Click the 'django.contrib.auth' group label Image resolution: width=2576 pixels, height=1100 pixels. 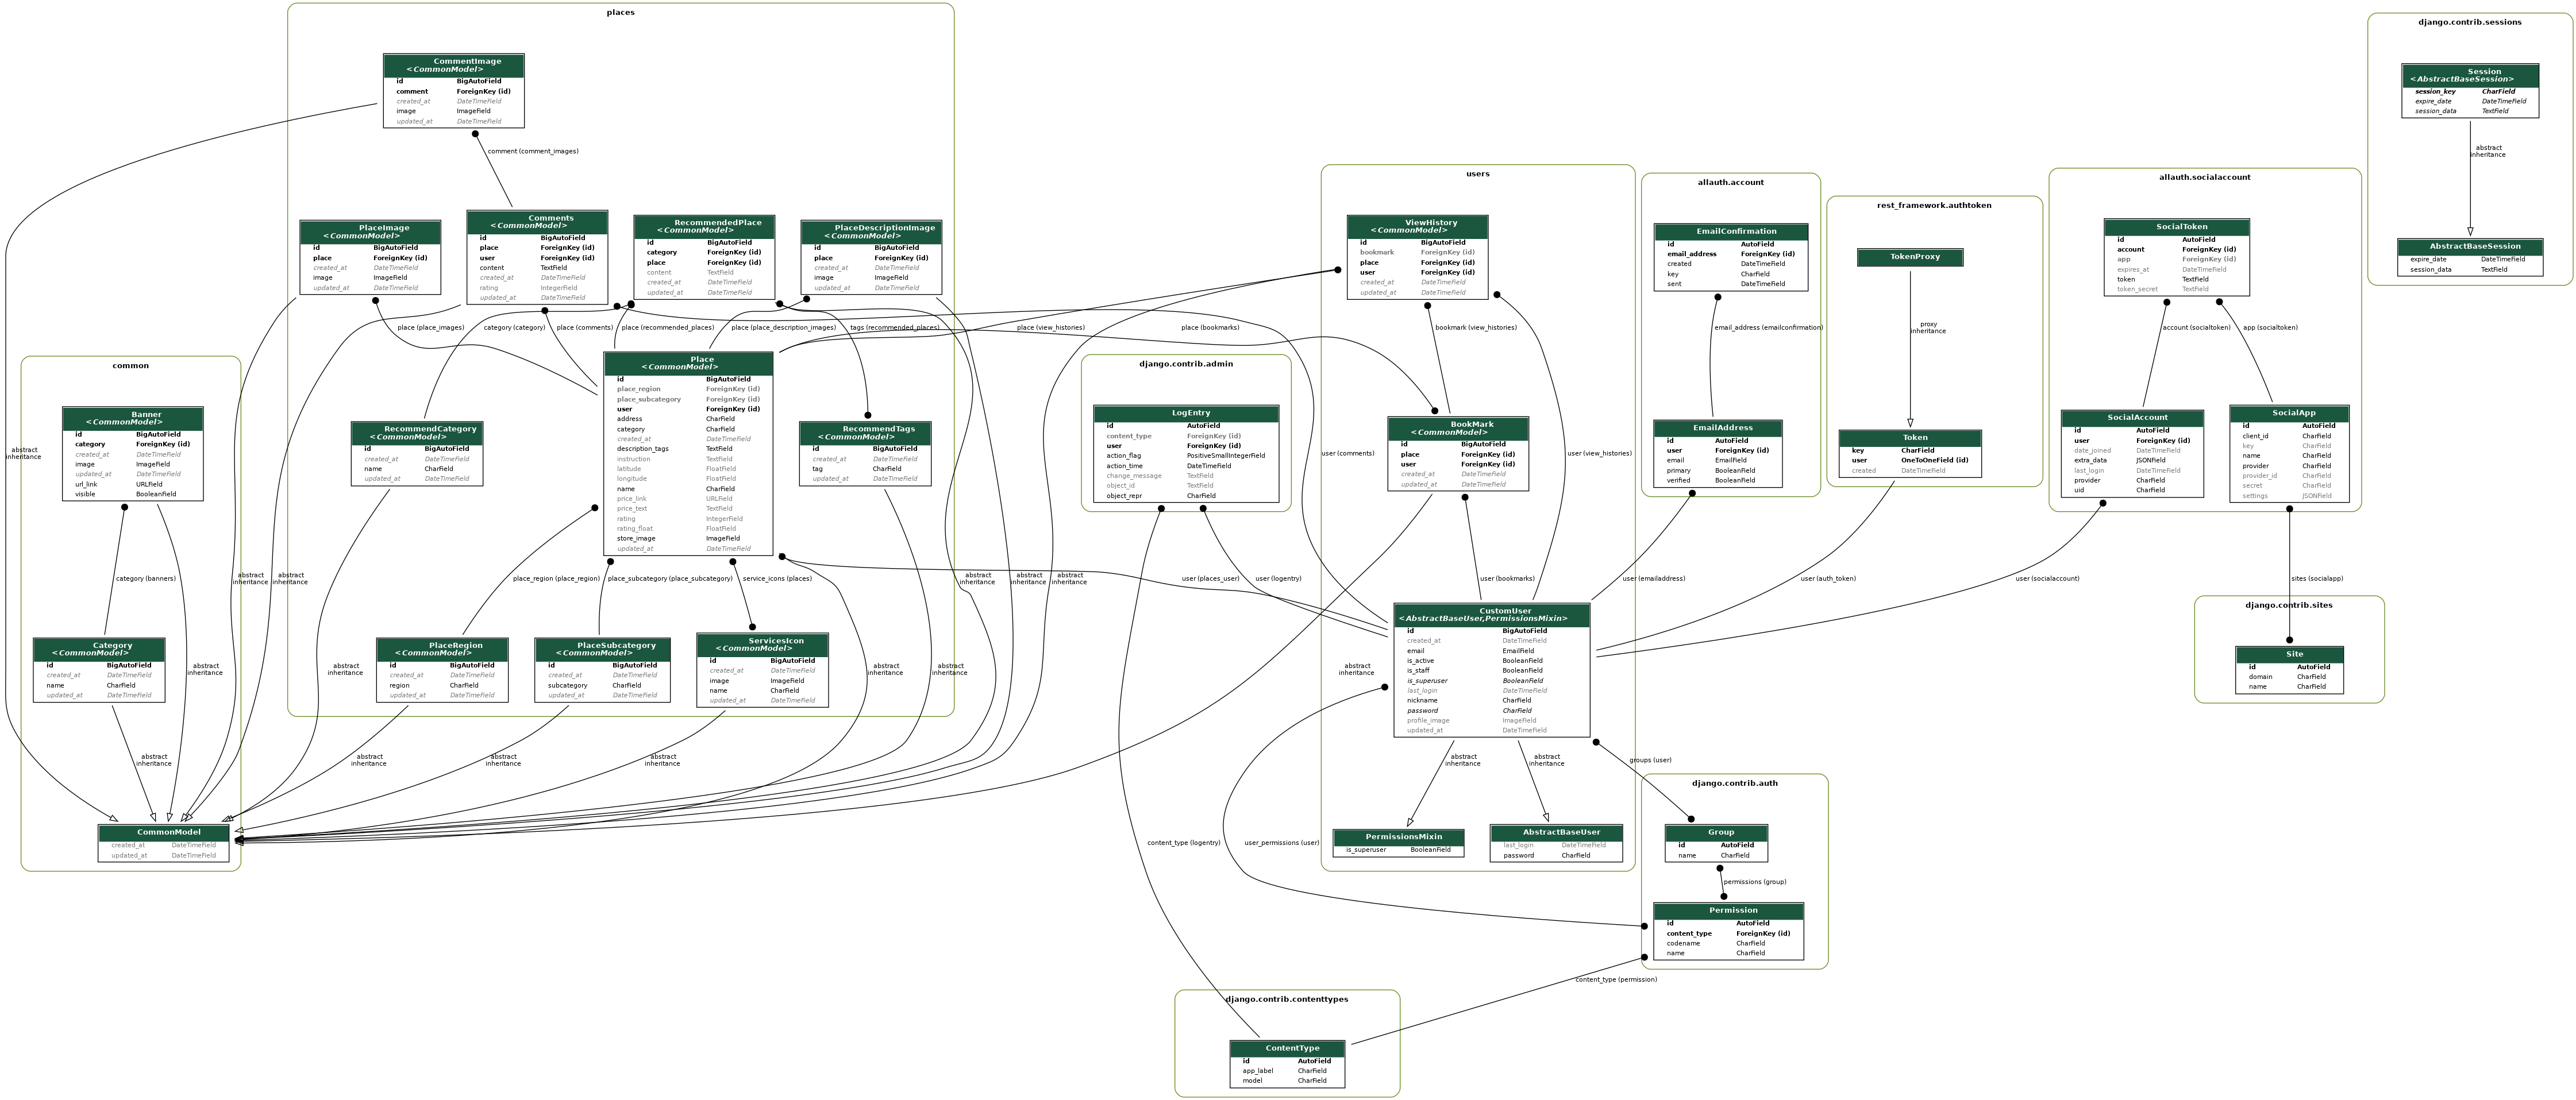click(x=1735, y=783)
